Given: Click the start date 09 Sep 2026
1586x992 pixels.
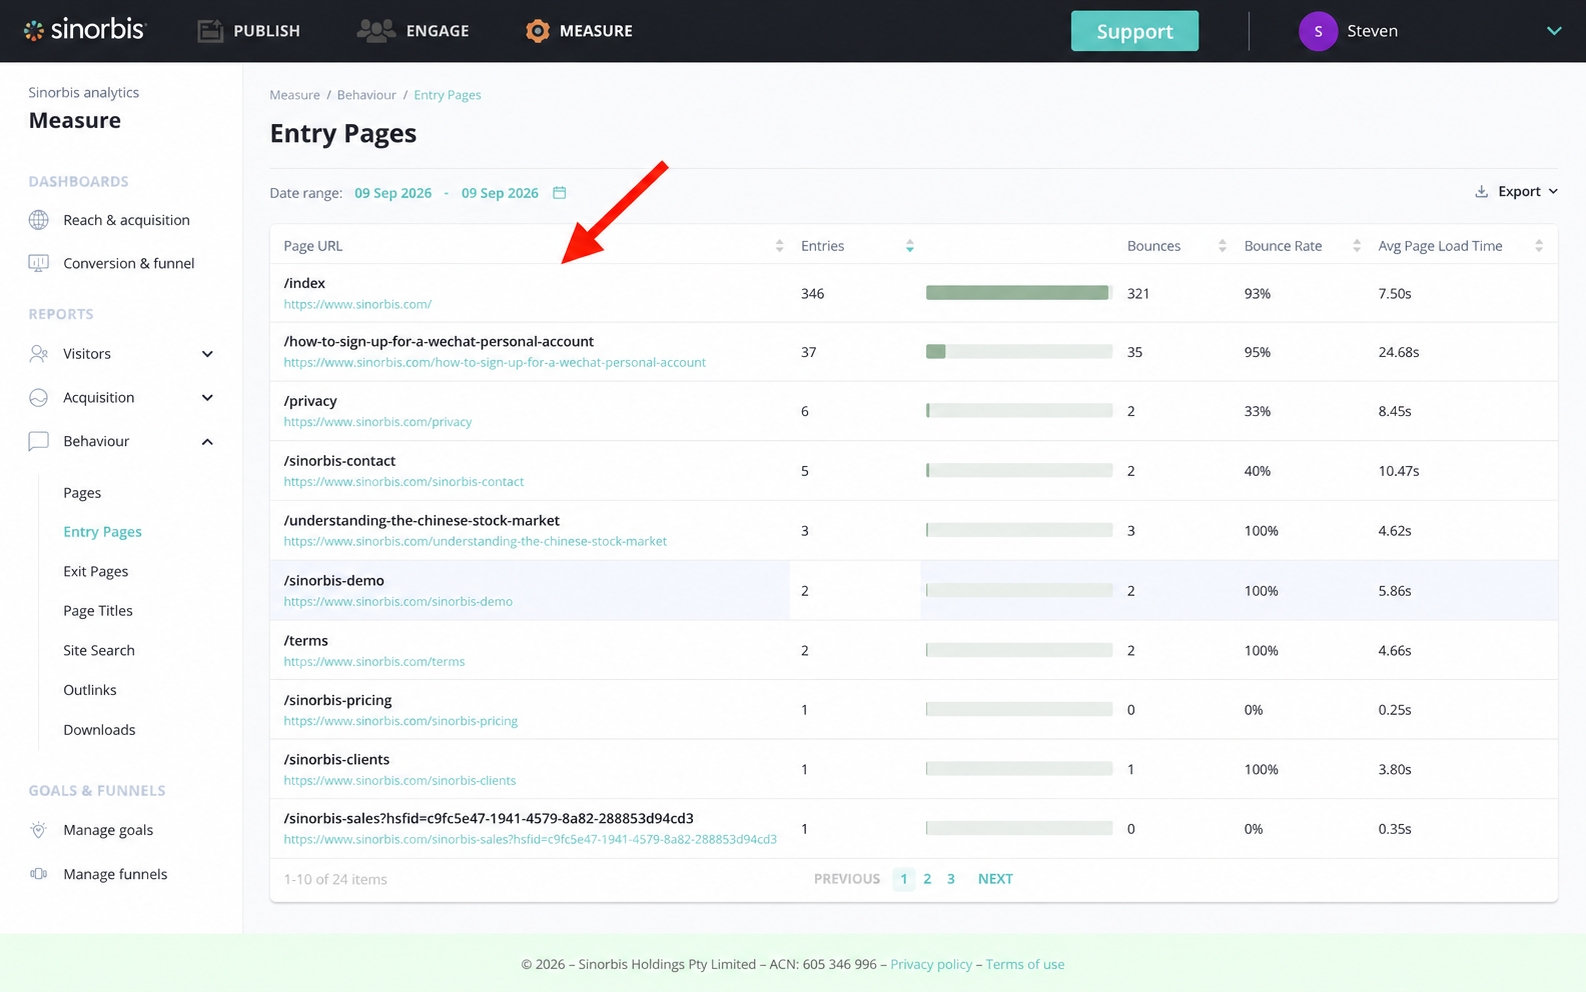Looking at the screenshot, I should click(393, 193).
